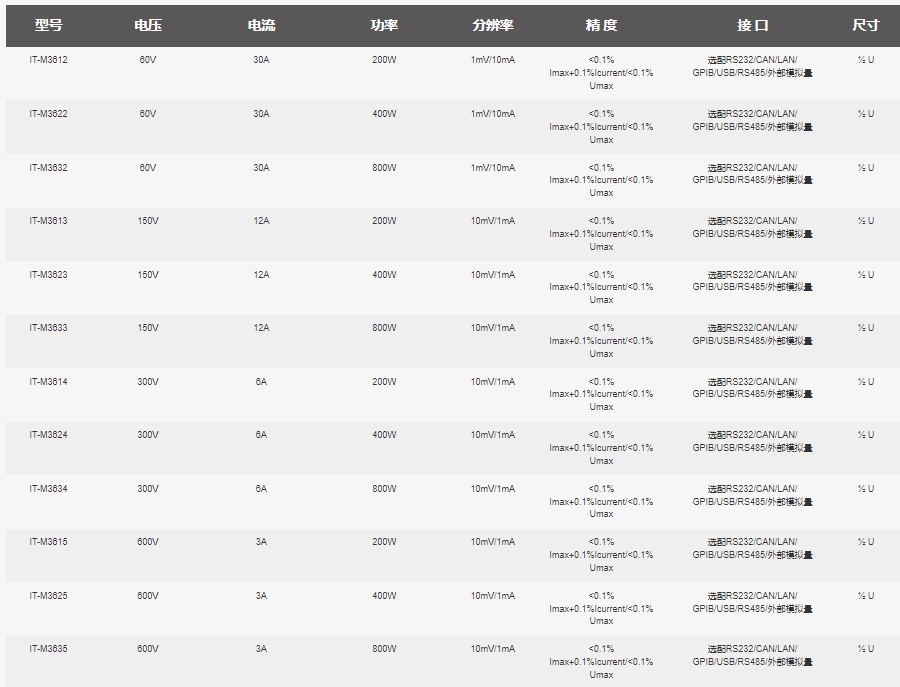Click the 600V voltage cell for IT-M3615
The height and width of the screenshot is (687, 900).
148,542
